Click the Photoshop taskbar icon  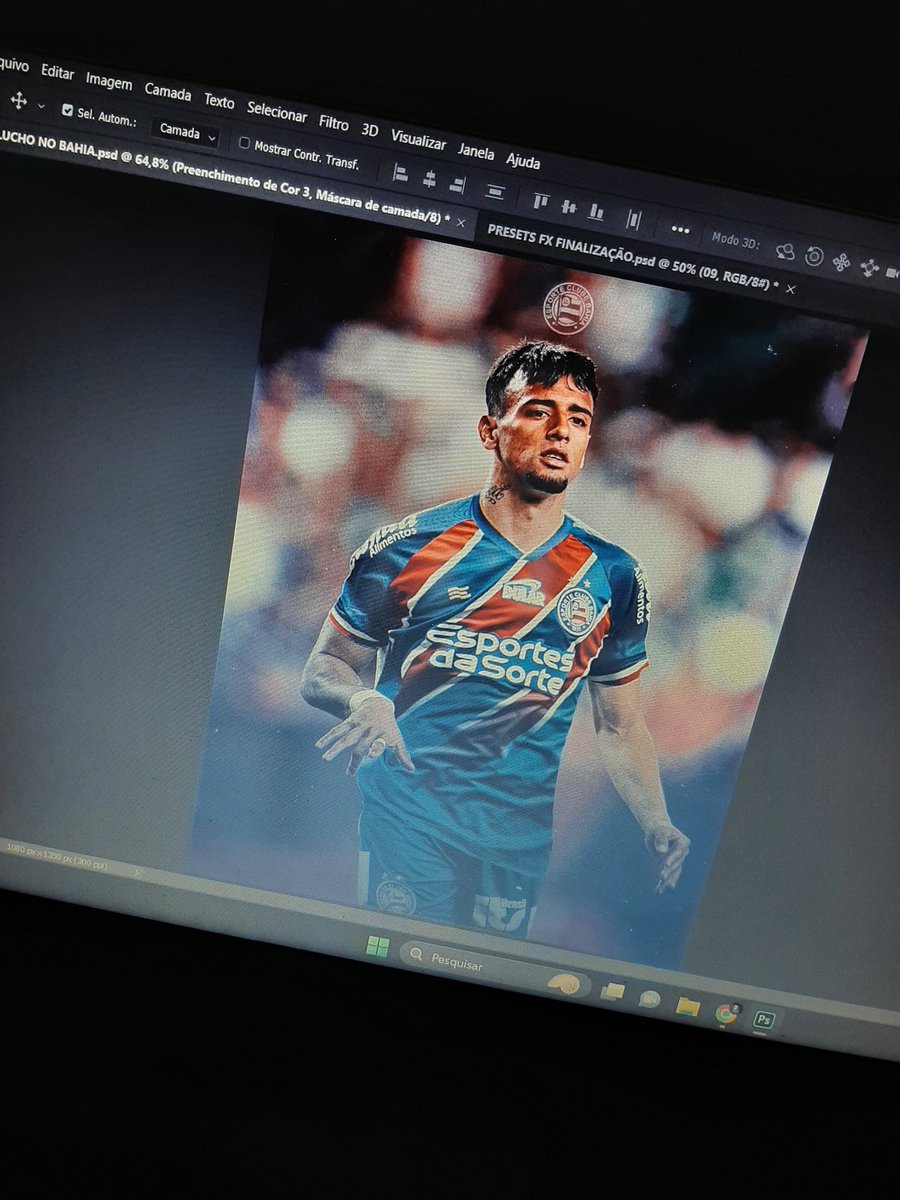(x=765, y=1020)
